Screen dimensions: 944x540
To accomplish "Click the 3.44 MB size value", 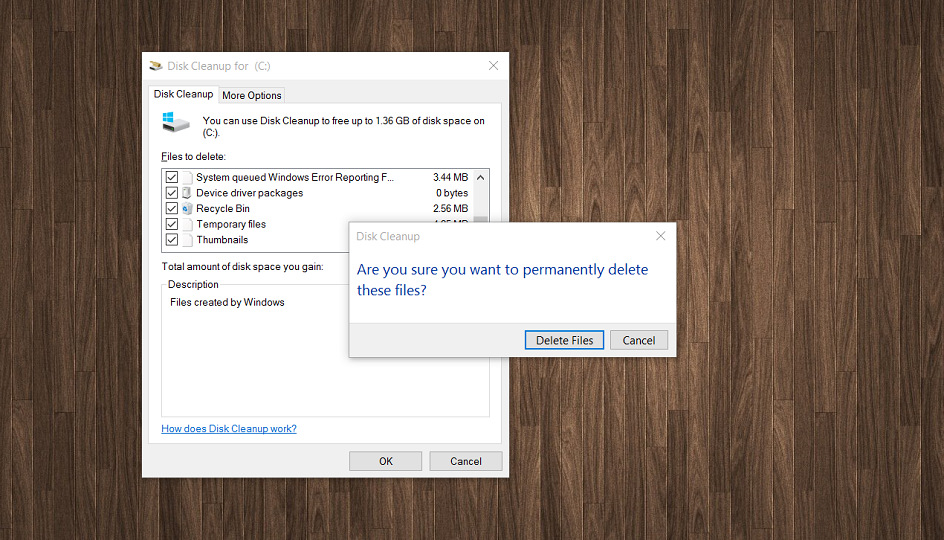I will (450, 177).
